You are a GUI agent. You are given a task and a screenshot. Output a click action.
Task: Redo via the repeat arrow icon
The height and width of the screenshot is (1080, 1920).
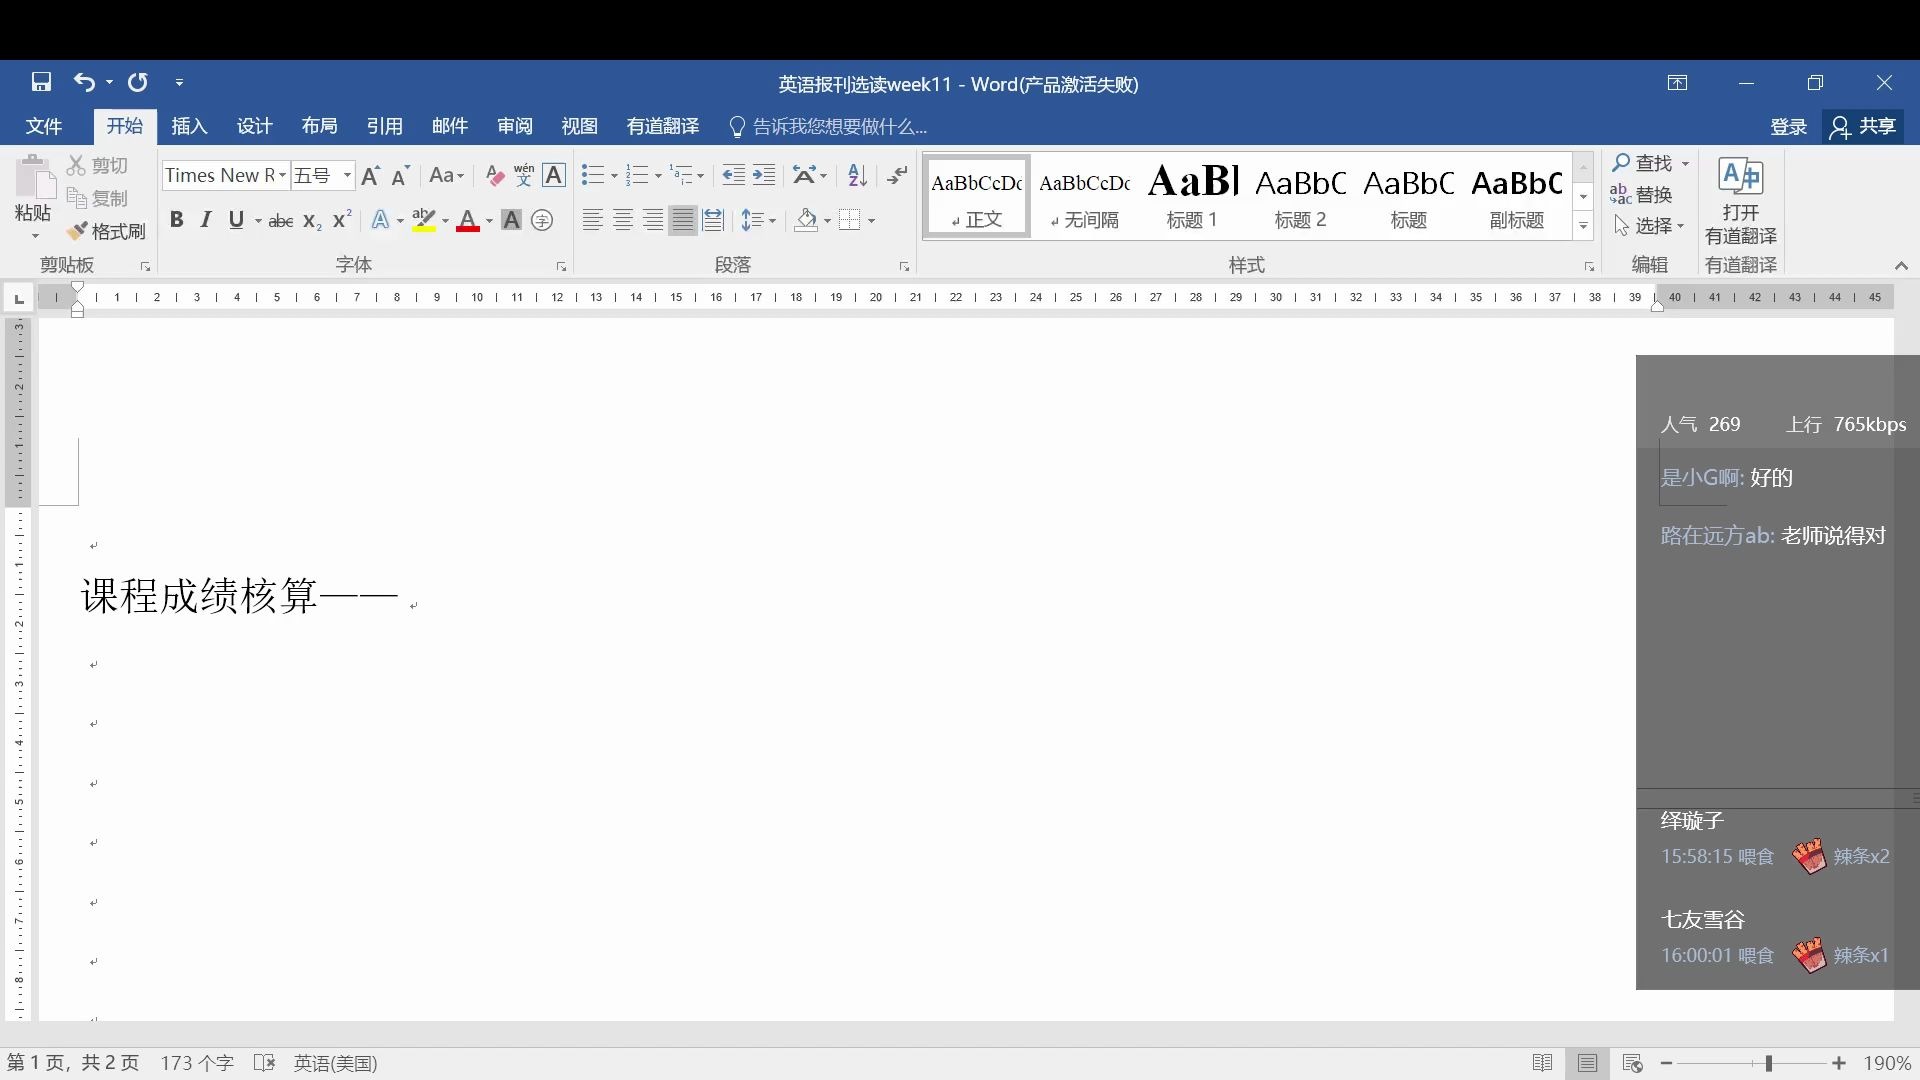coord(138,82)
